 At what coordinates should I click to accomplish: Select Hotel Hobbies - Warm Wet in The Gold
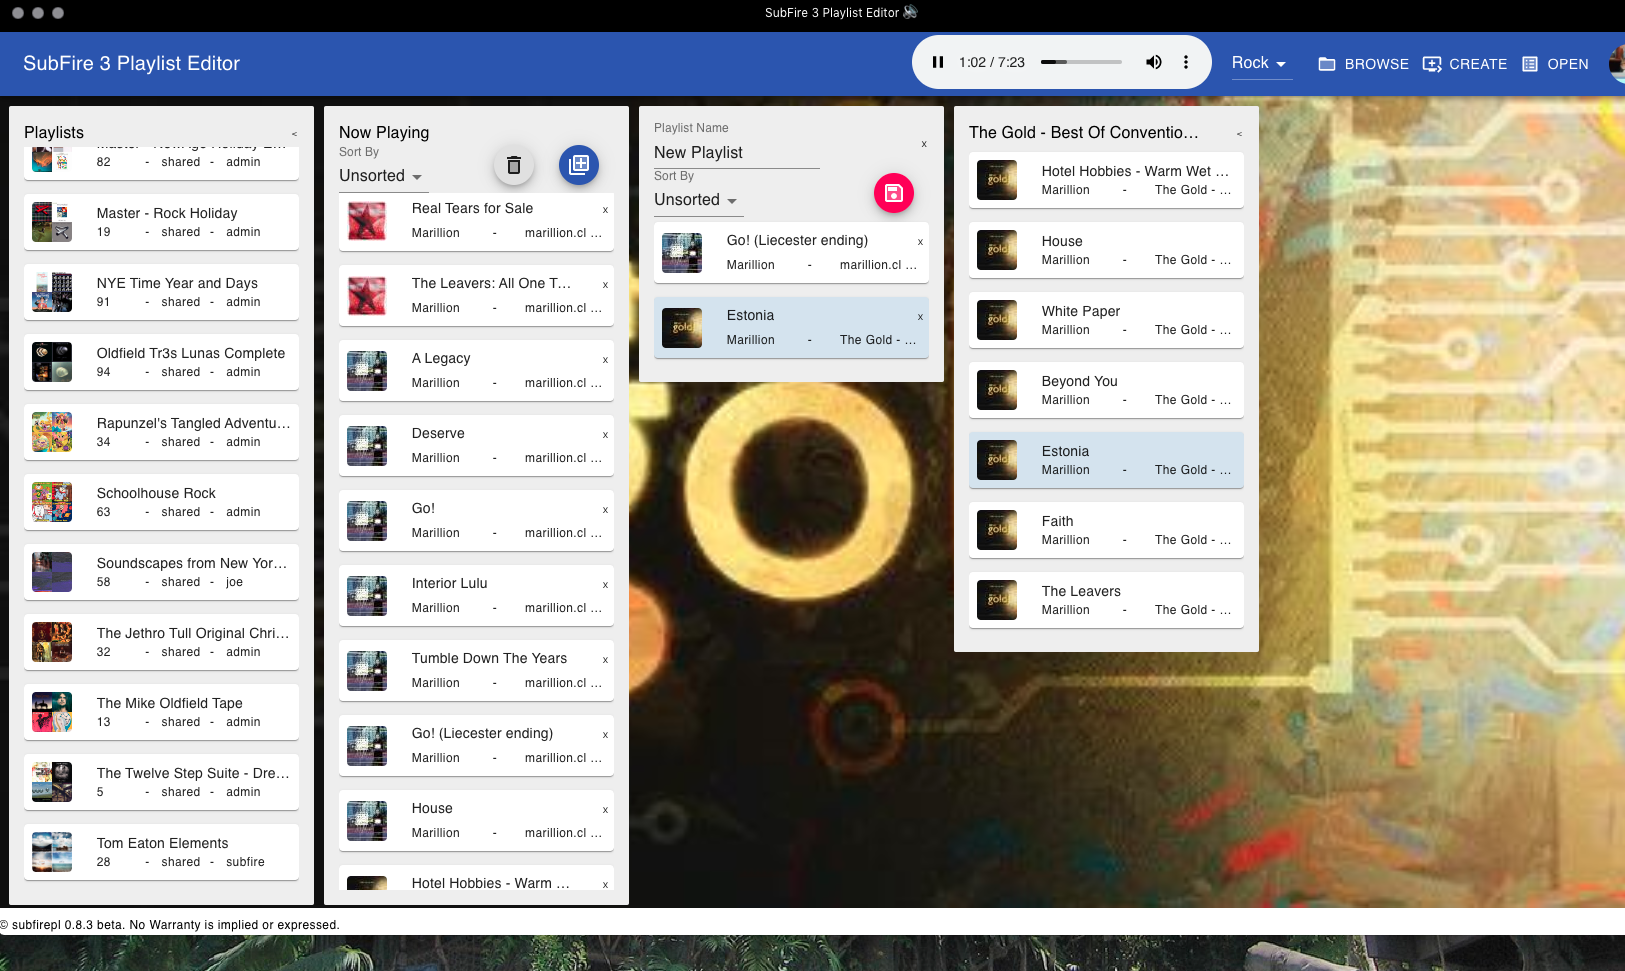tap(1106, 180)
